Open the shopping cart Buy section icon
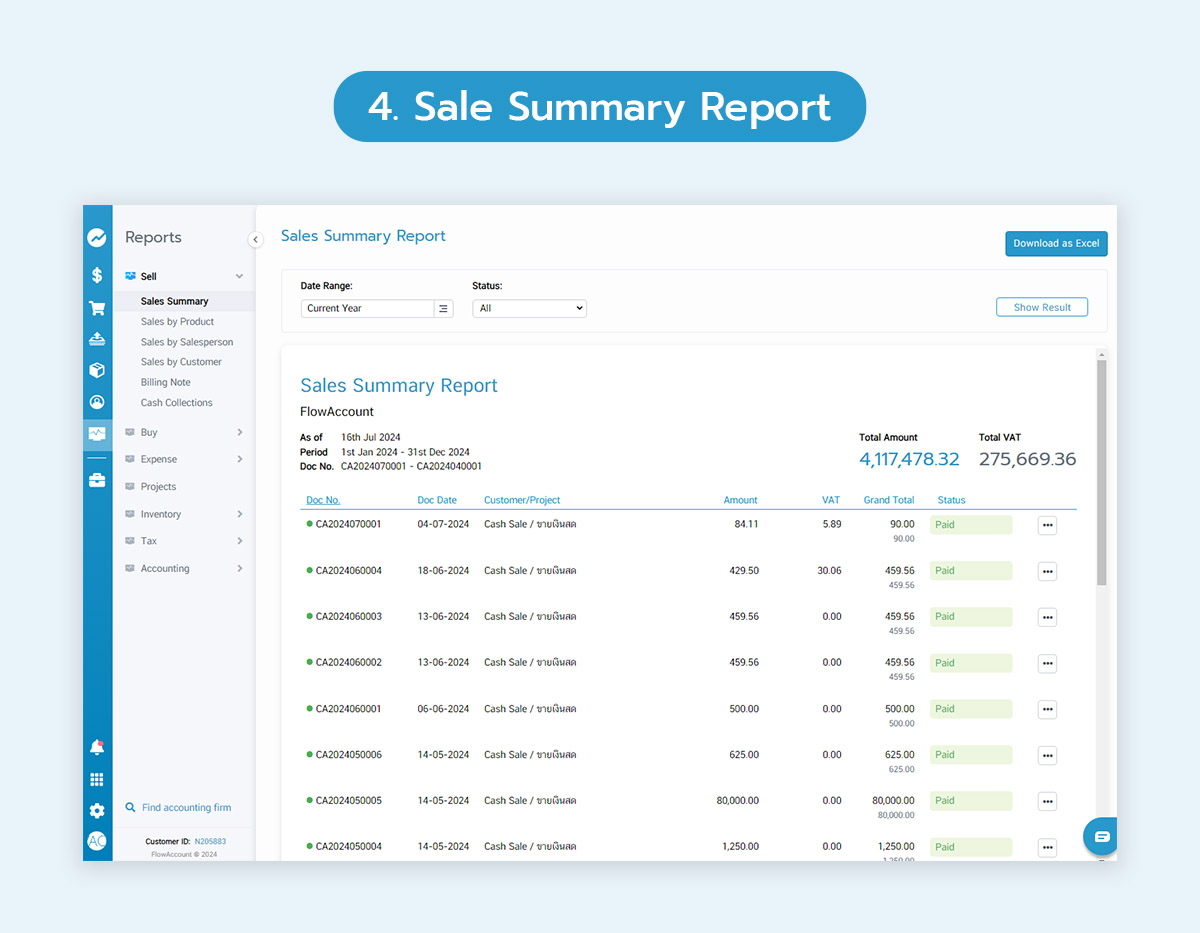 point(97,307)
